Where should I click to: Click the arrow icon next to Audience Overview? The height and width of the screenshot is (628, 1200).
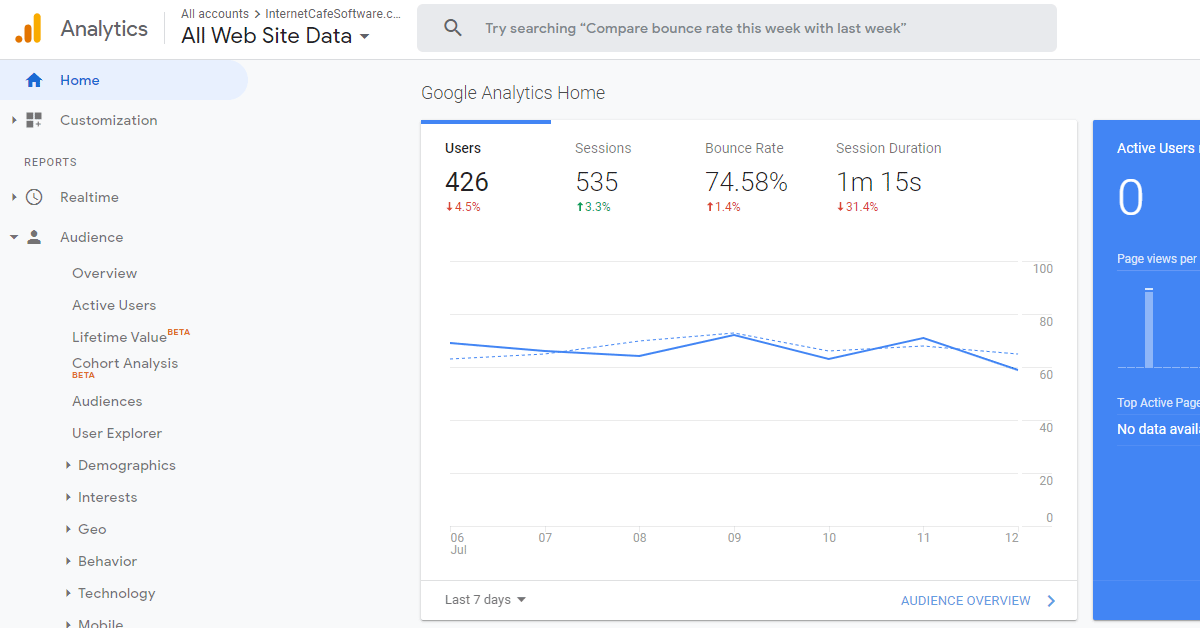coord(1051,601)
